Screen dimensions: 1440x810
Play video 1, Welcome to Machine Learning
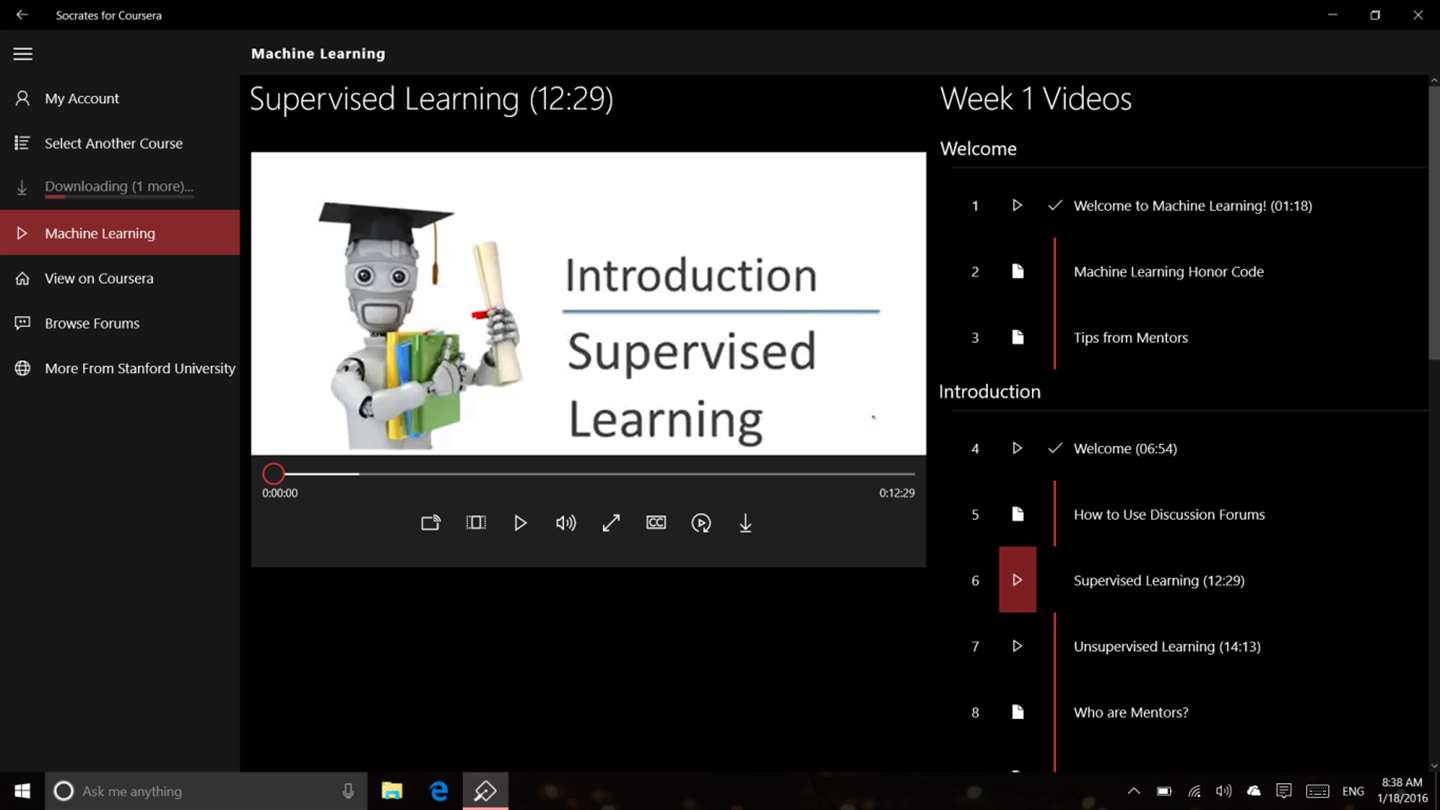[x=1017, y=205]
